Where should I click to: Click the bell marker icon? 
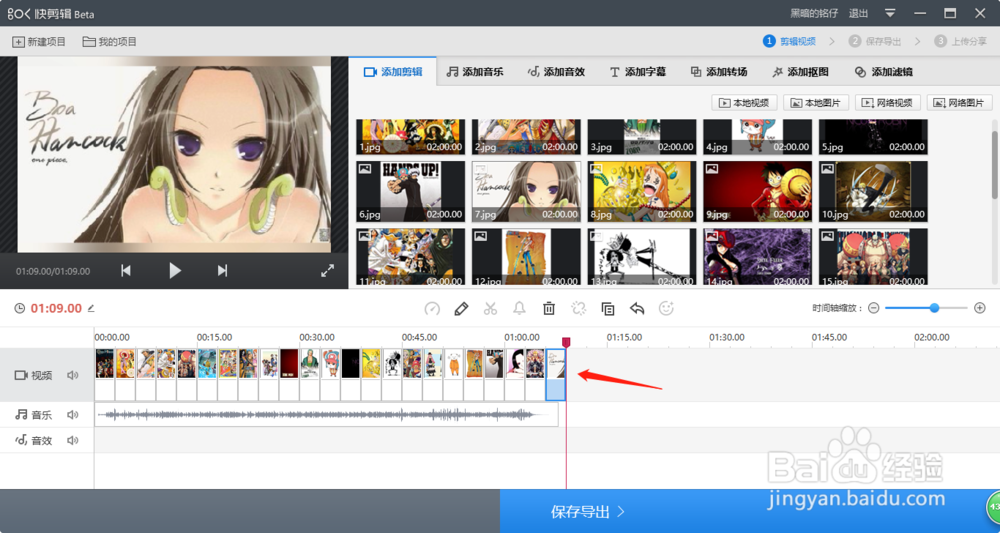point(519,309)
